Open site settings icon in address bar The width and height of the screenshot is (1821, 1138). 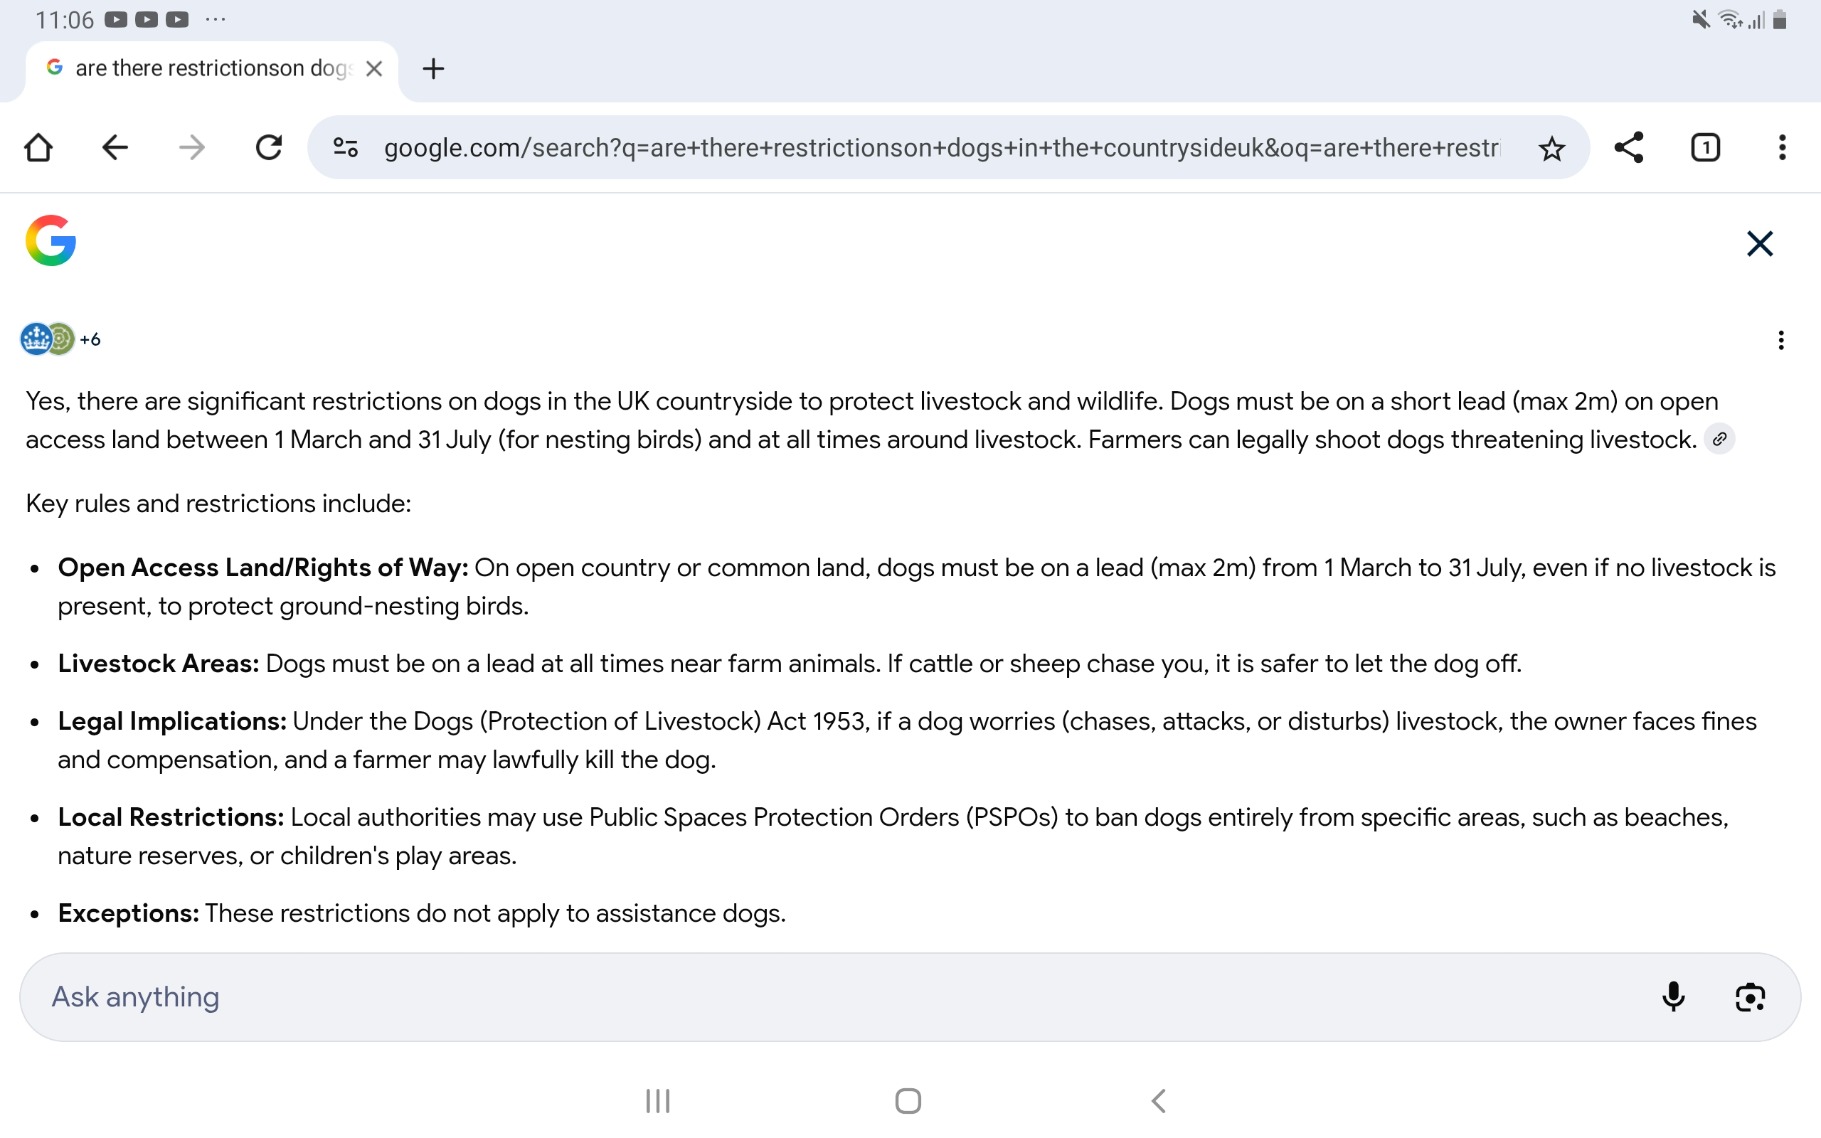(346, 148)
